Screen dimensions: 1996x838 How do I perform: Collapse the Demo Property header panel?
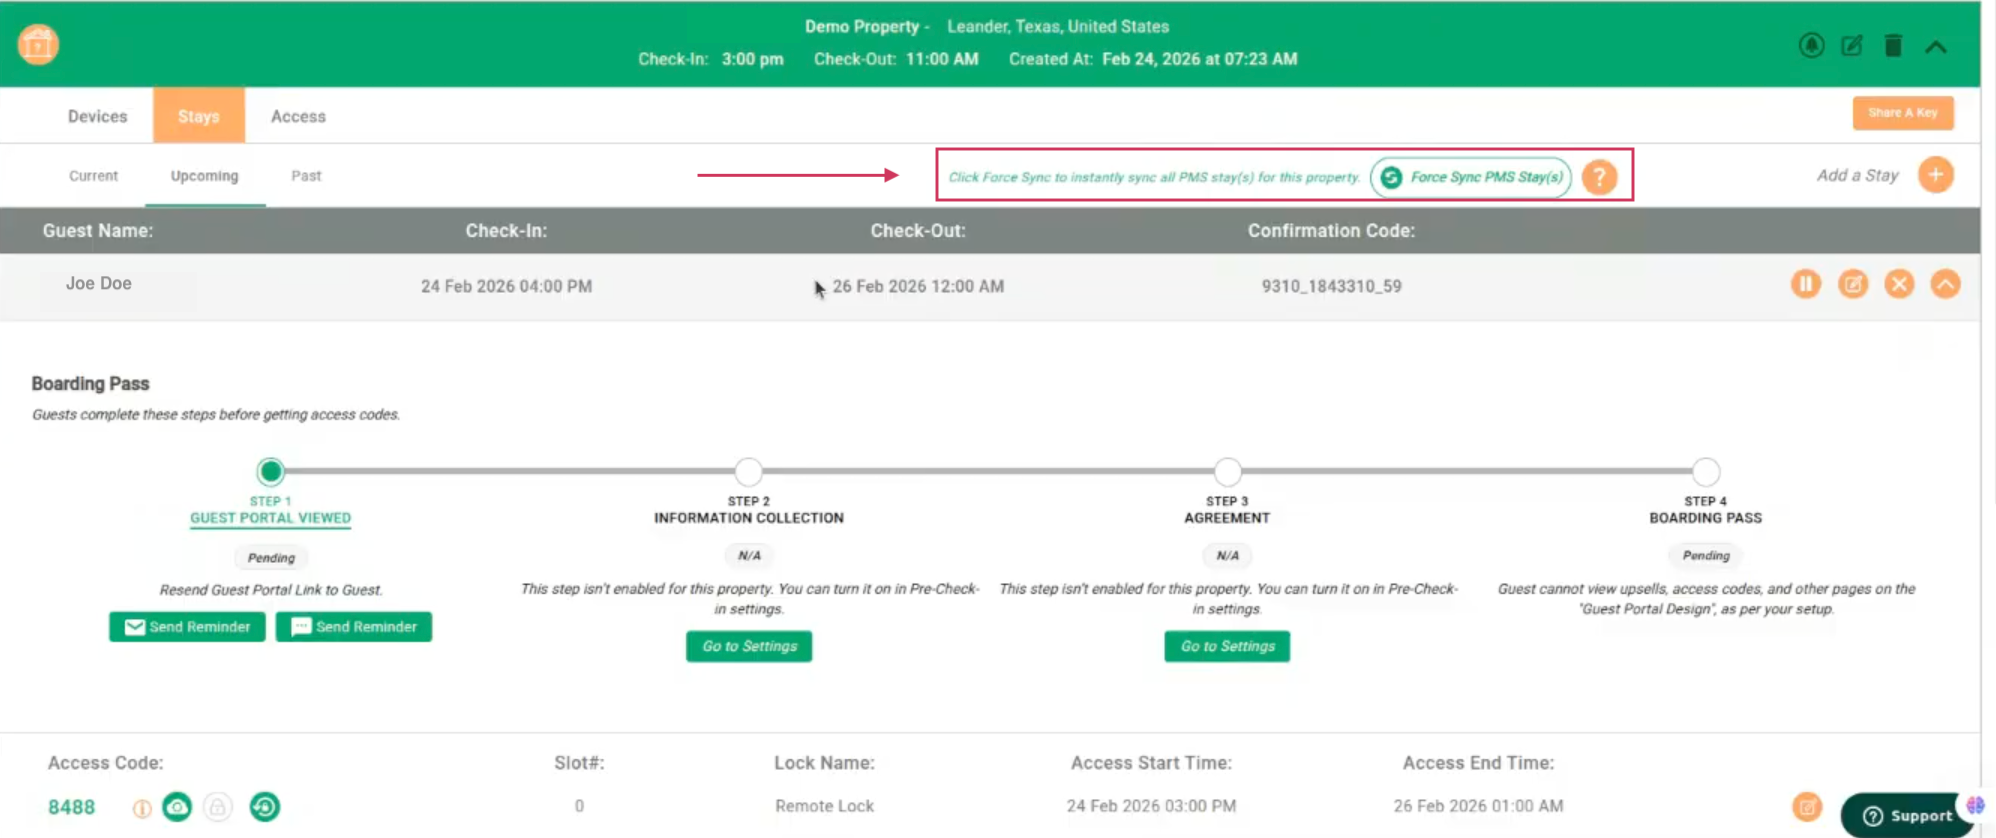(x=1936, y=46)
